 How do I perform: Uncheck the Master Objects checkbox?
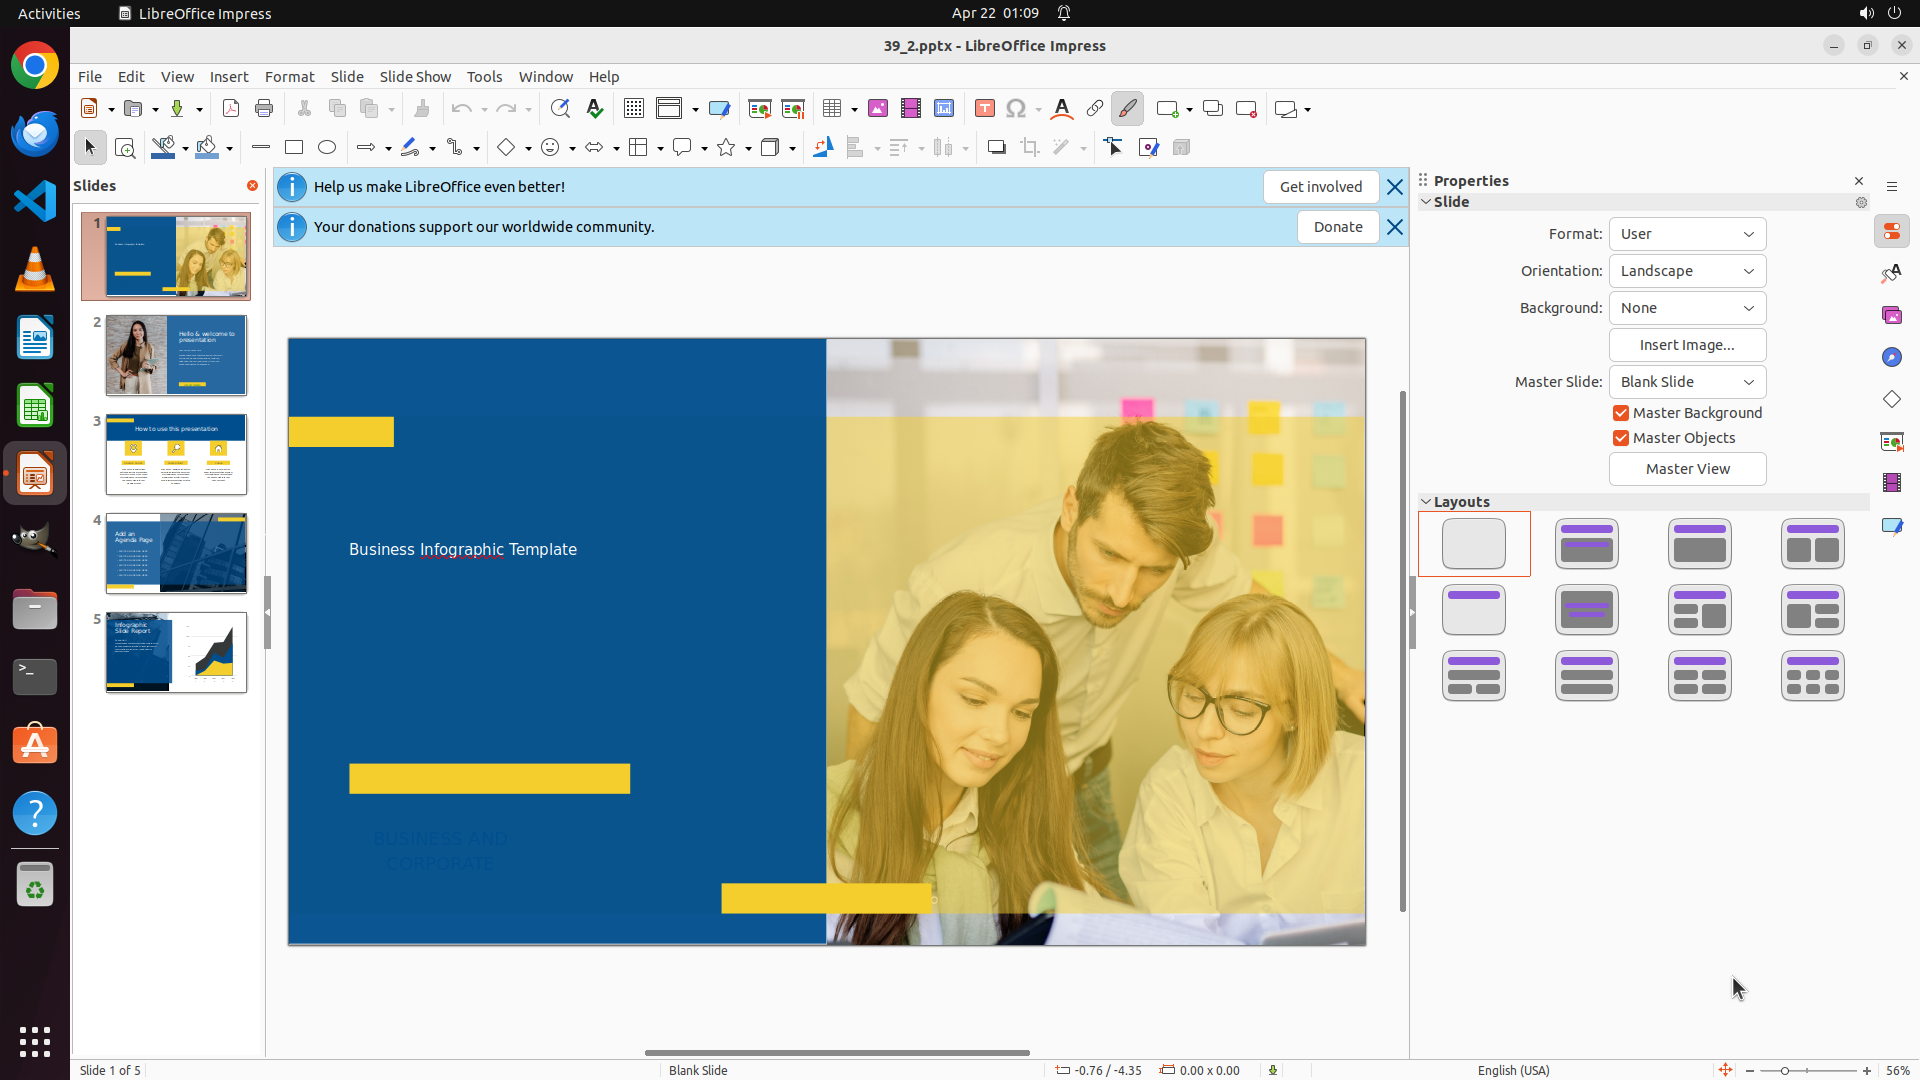[1621, 438]
